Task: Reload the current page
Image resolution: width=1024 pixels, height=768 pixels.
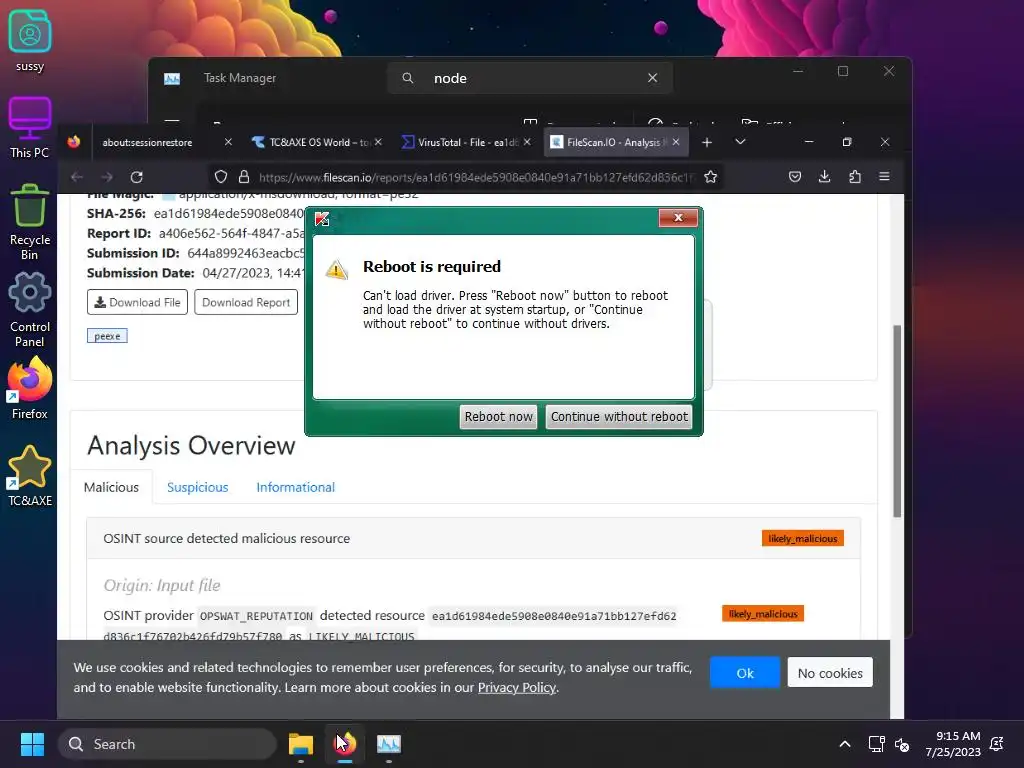Action: (136, 177)
